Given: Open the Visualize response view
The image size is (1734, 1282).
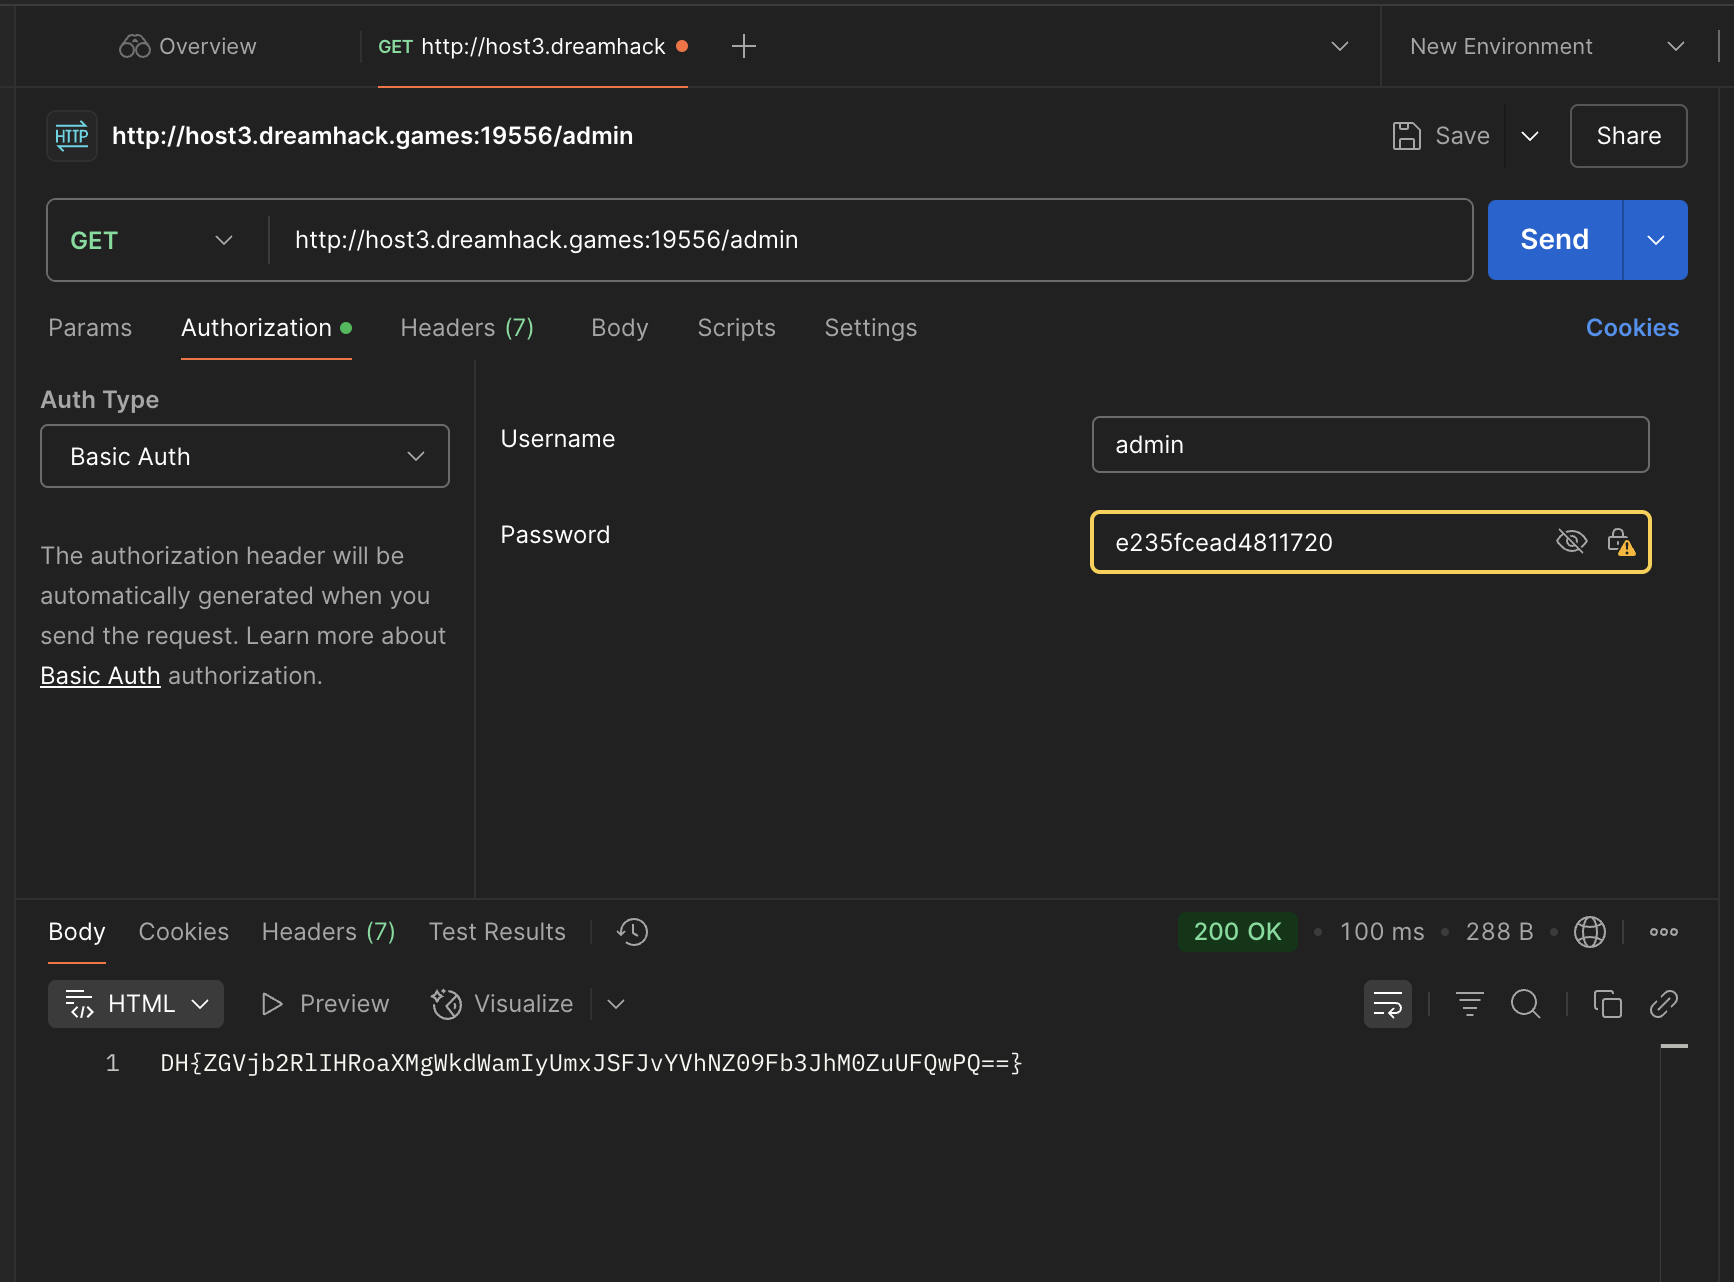Looking at the screenshot, I should 502,1004.
